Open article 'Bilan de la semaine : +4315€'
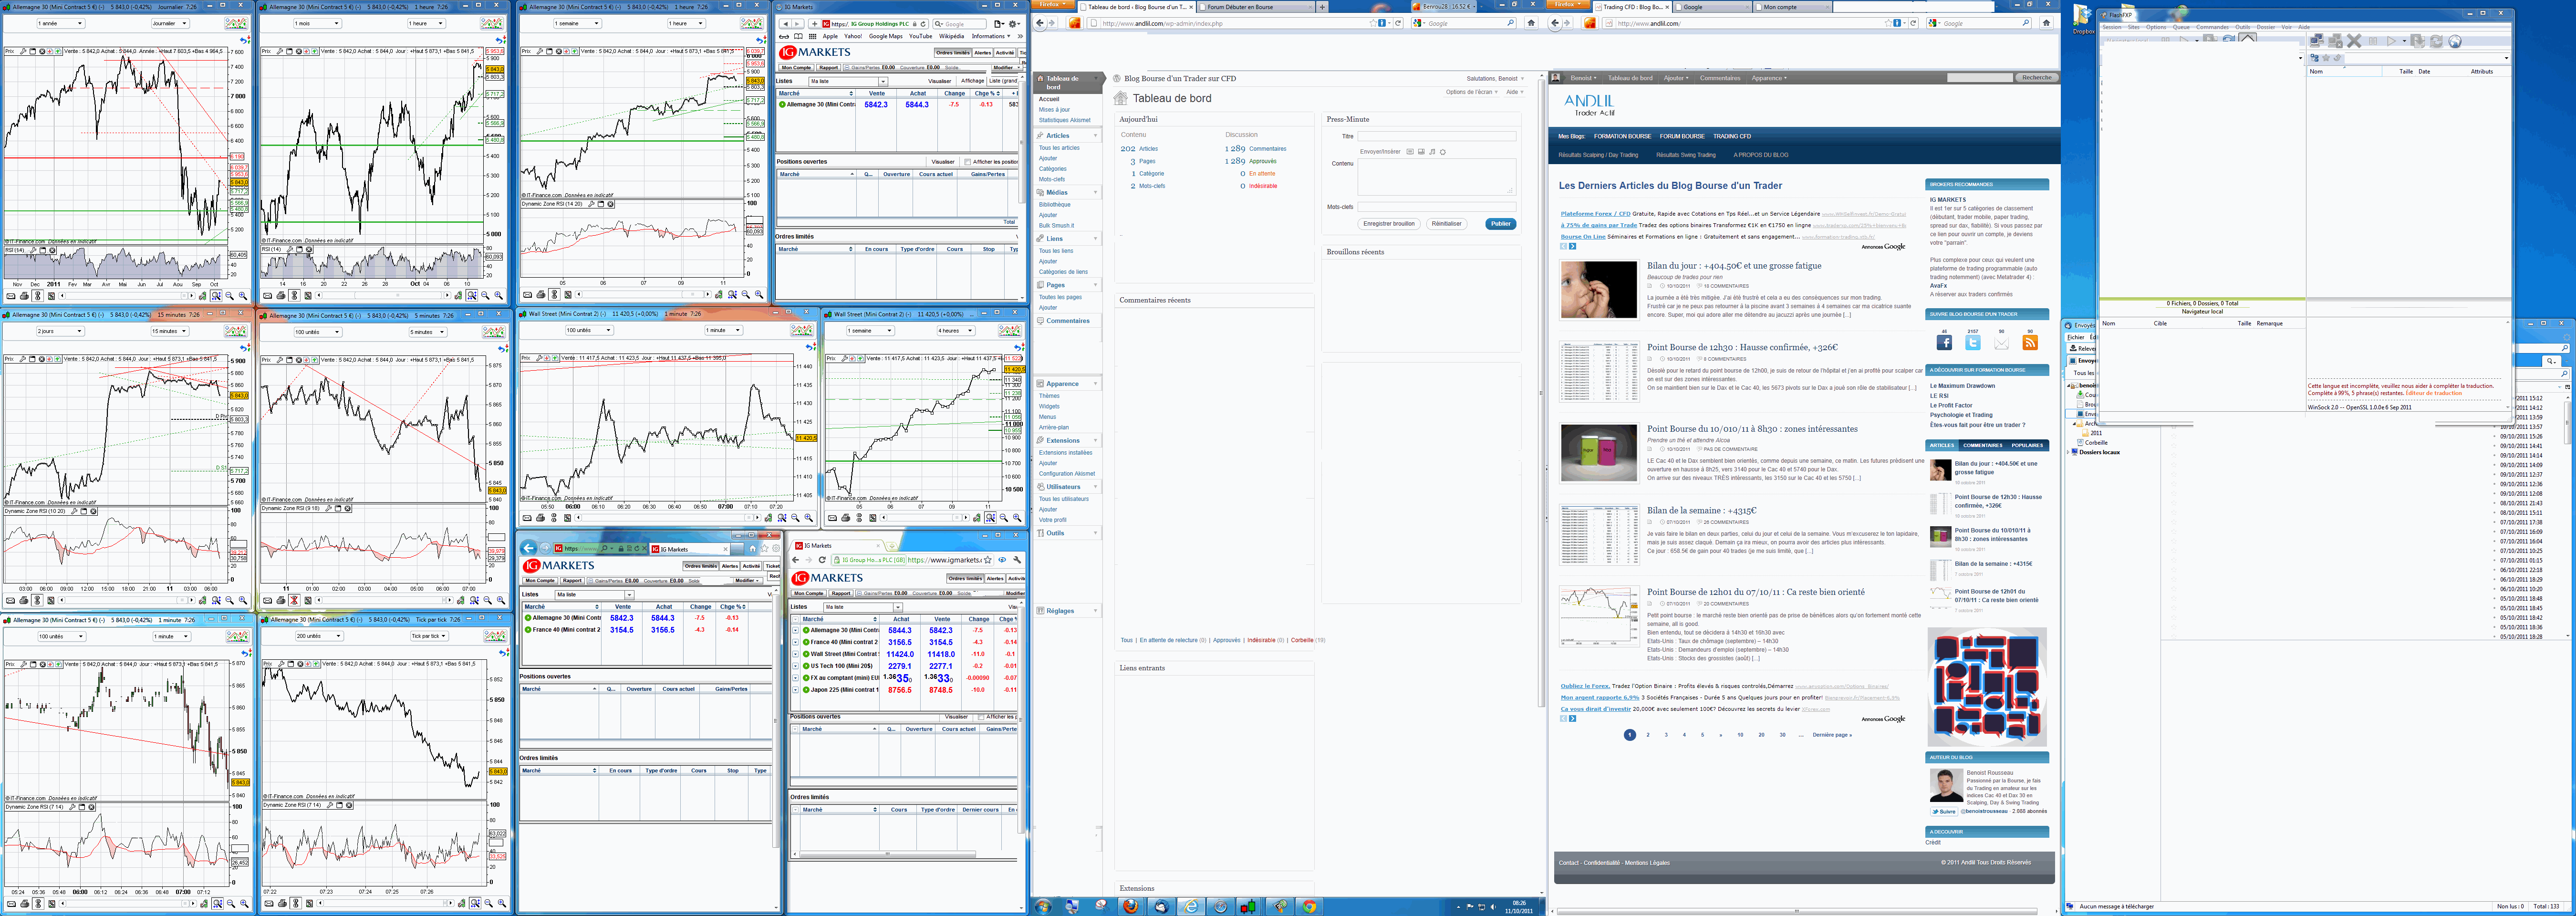This screenshot has width=2576, height=916. tap(1701, 510)
